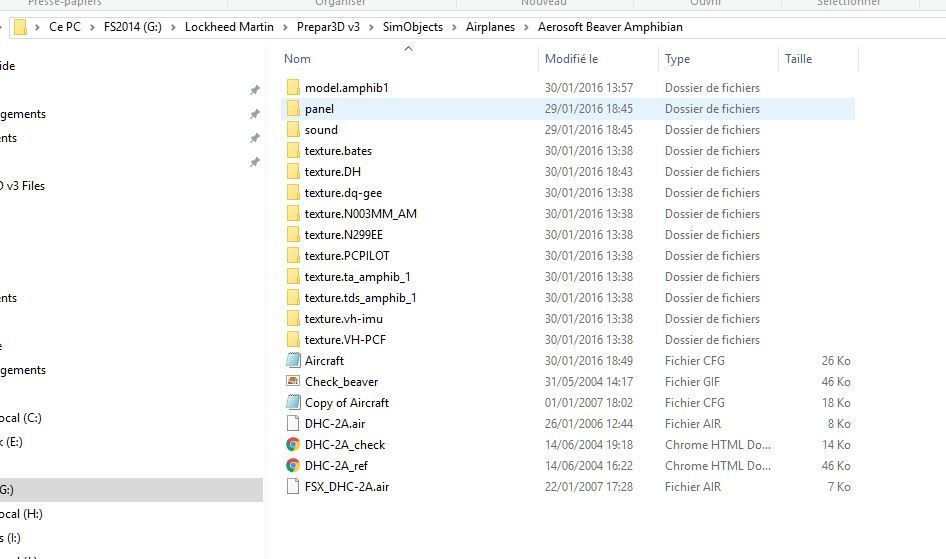Select the (E:) drive in sidebar

click(11, 442)
